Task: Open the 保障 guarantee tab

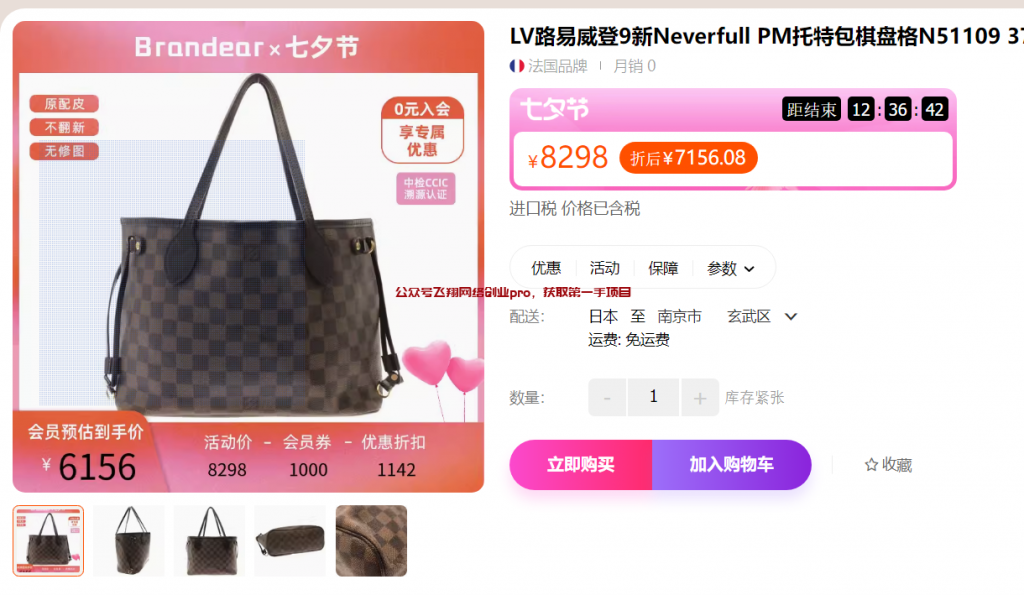Action: click(663, 268)
